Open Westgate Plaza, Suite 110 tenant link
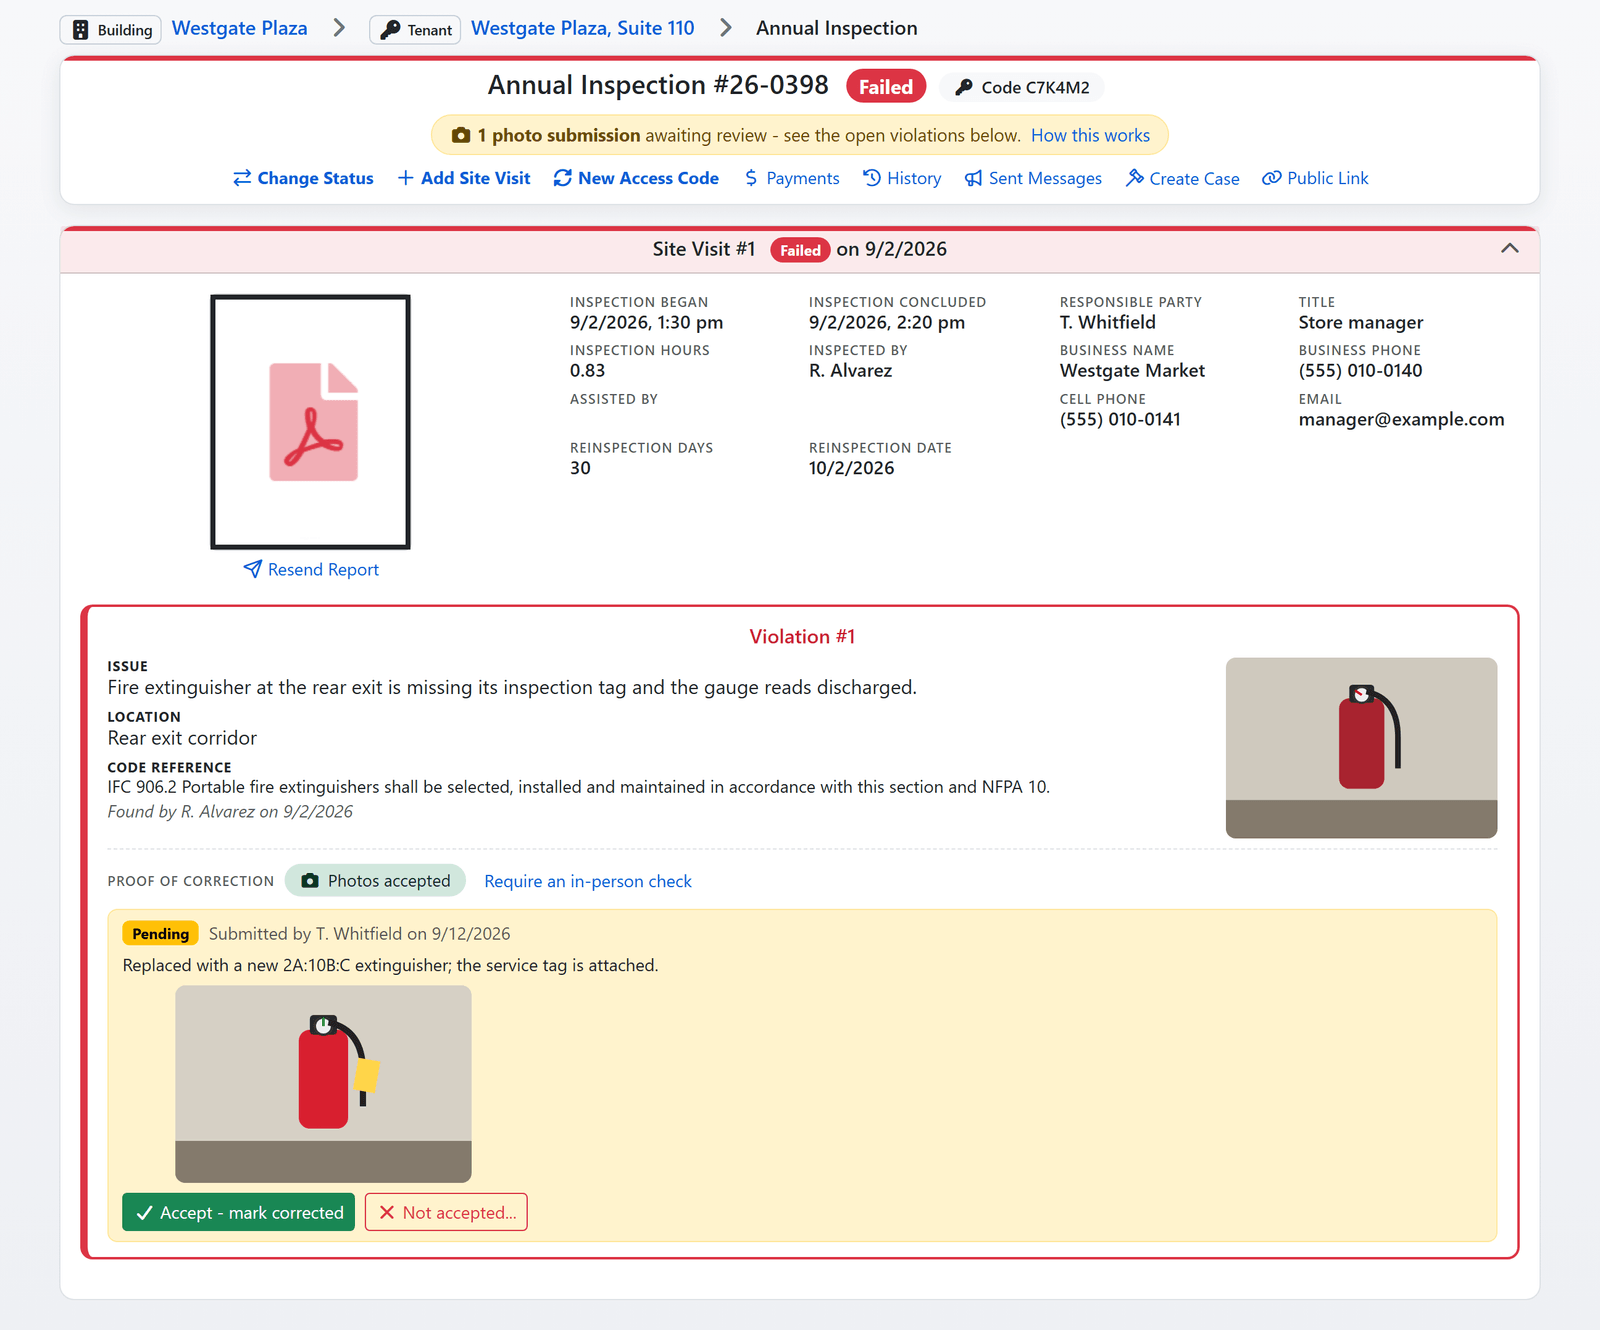1600x1330 pixels. pyautogui.click(x=582, y=28)
